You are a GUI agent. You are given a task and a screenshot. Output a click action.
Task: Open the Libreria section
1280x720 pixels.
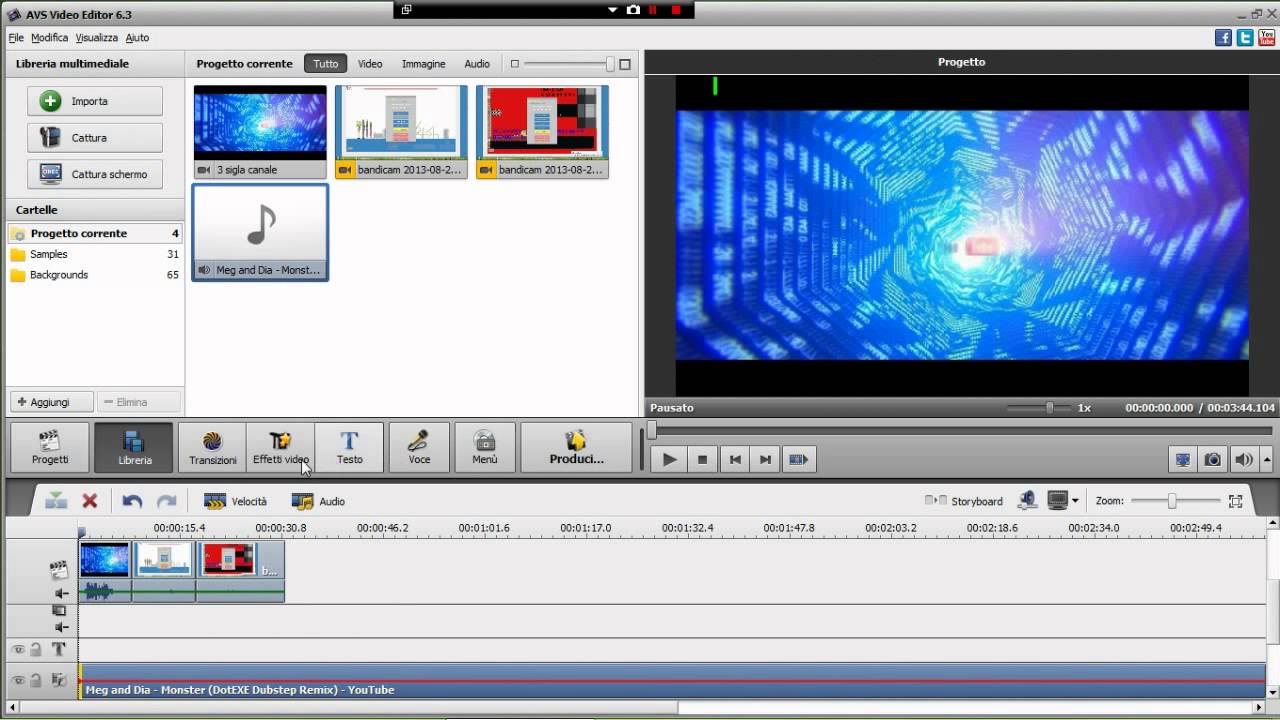point(134,447)
